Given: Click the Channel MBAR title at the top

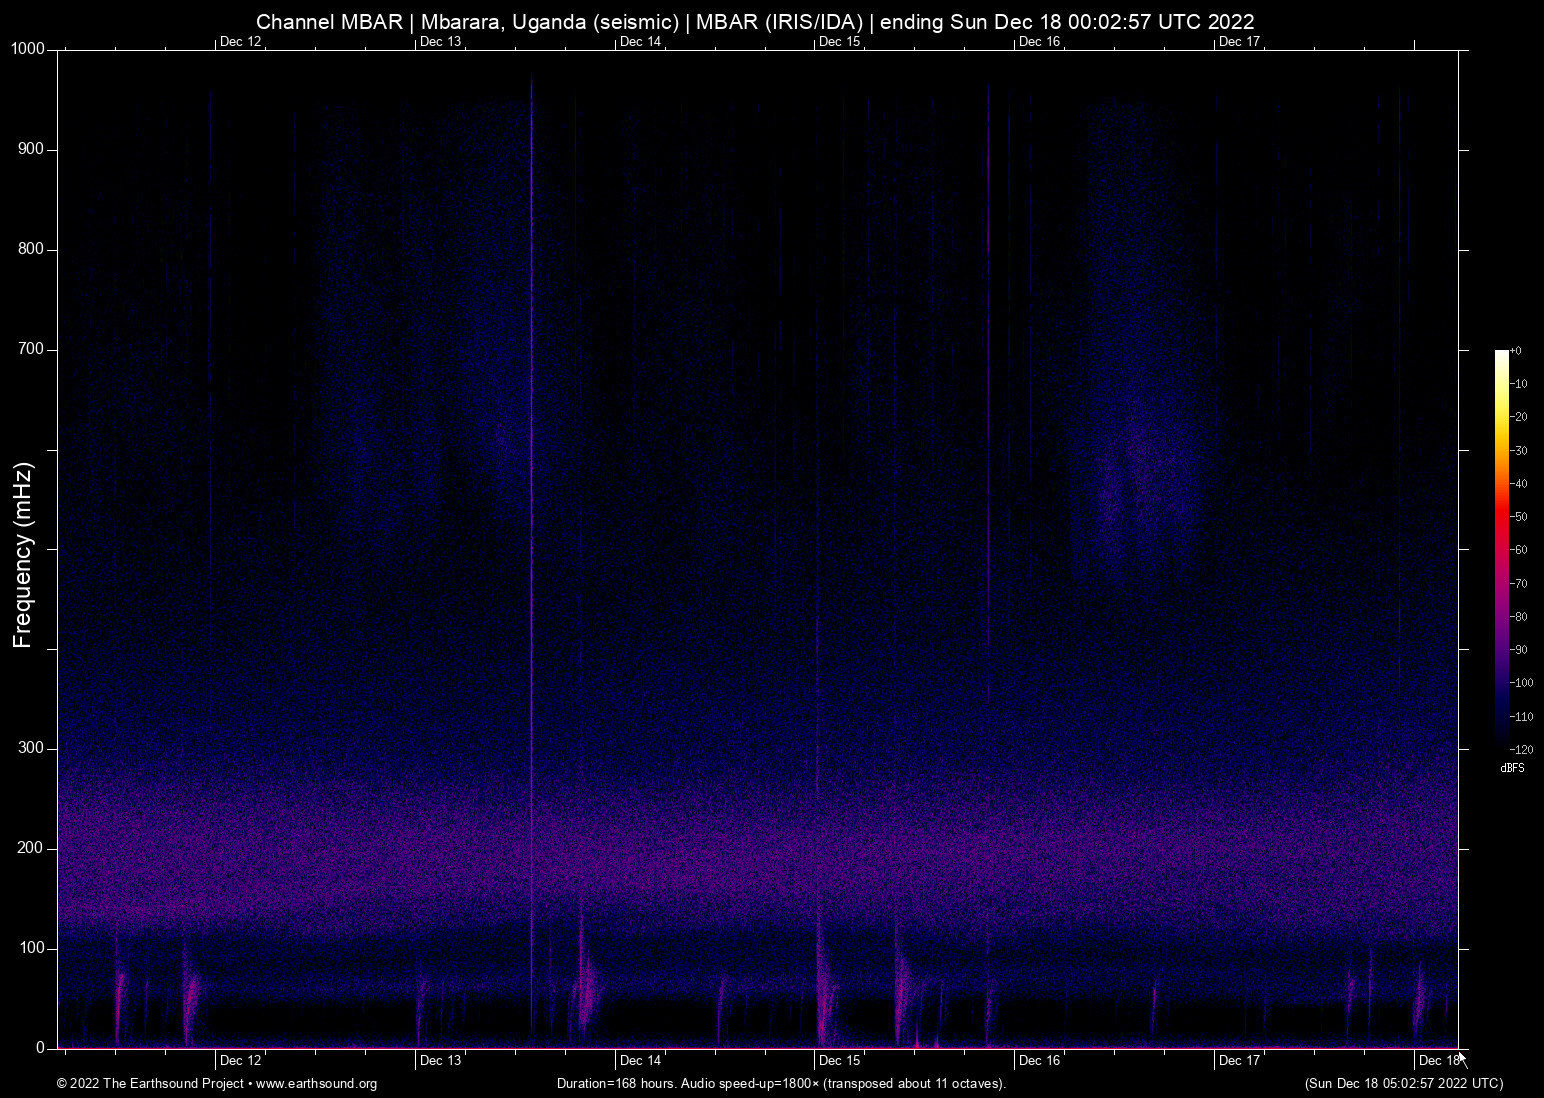Looking at the screenshot, I should pos(755,21).
